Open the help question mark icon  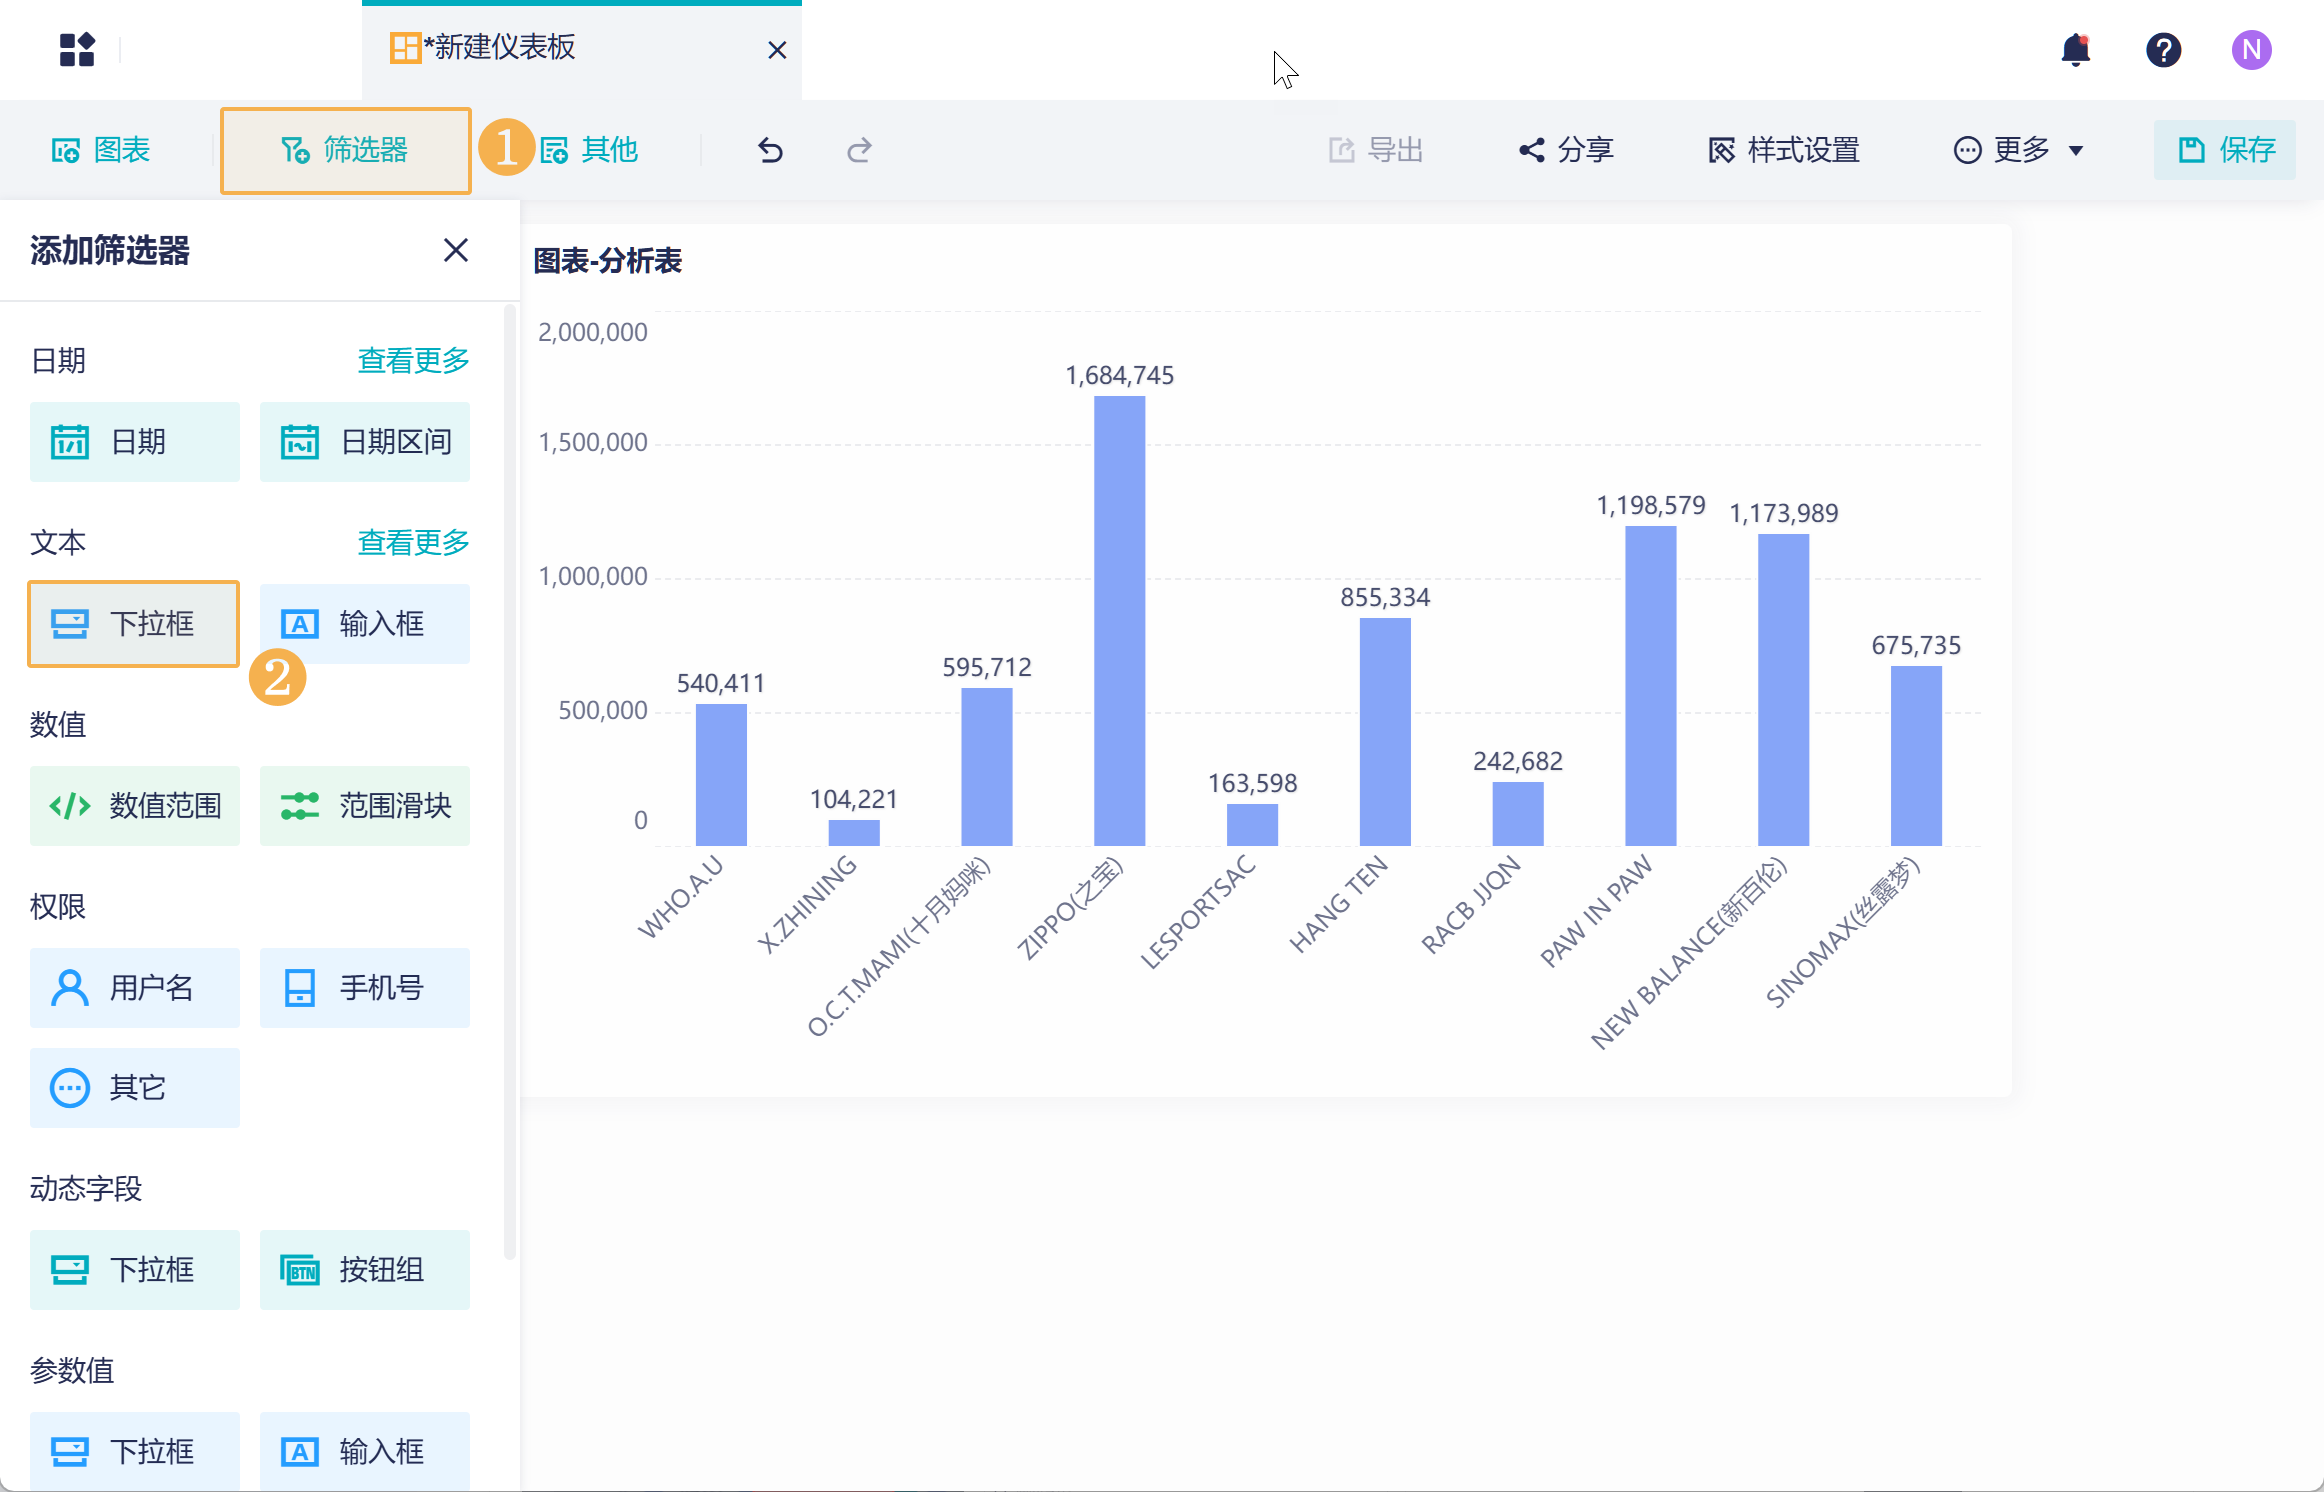(2164, 49)
